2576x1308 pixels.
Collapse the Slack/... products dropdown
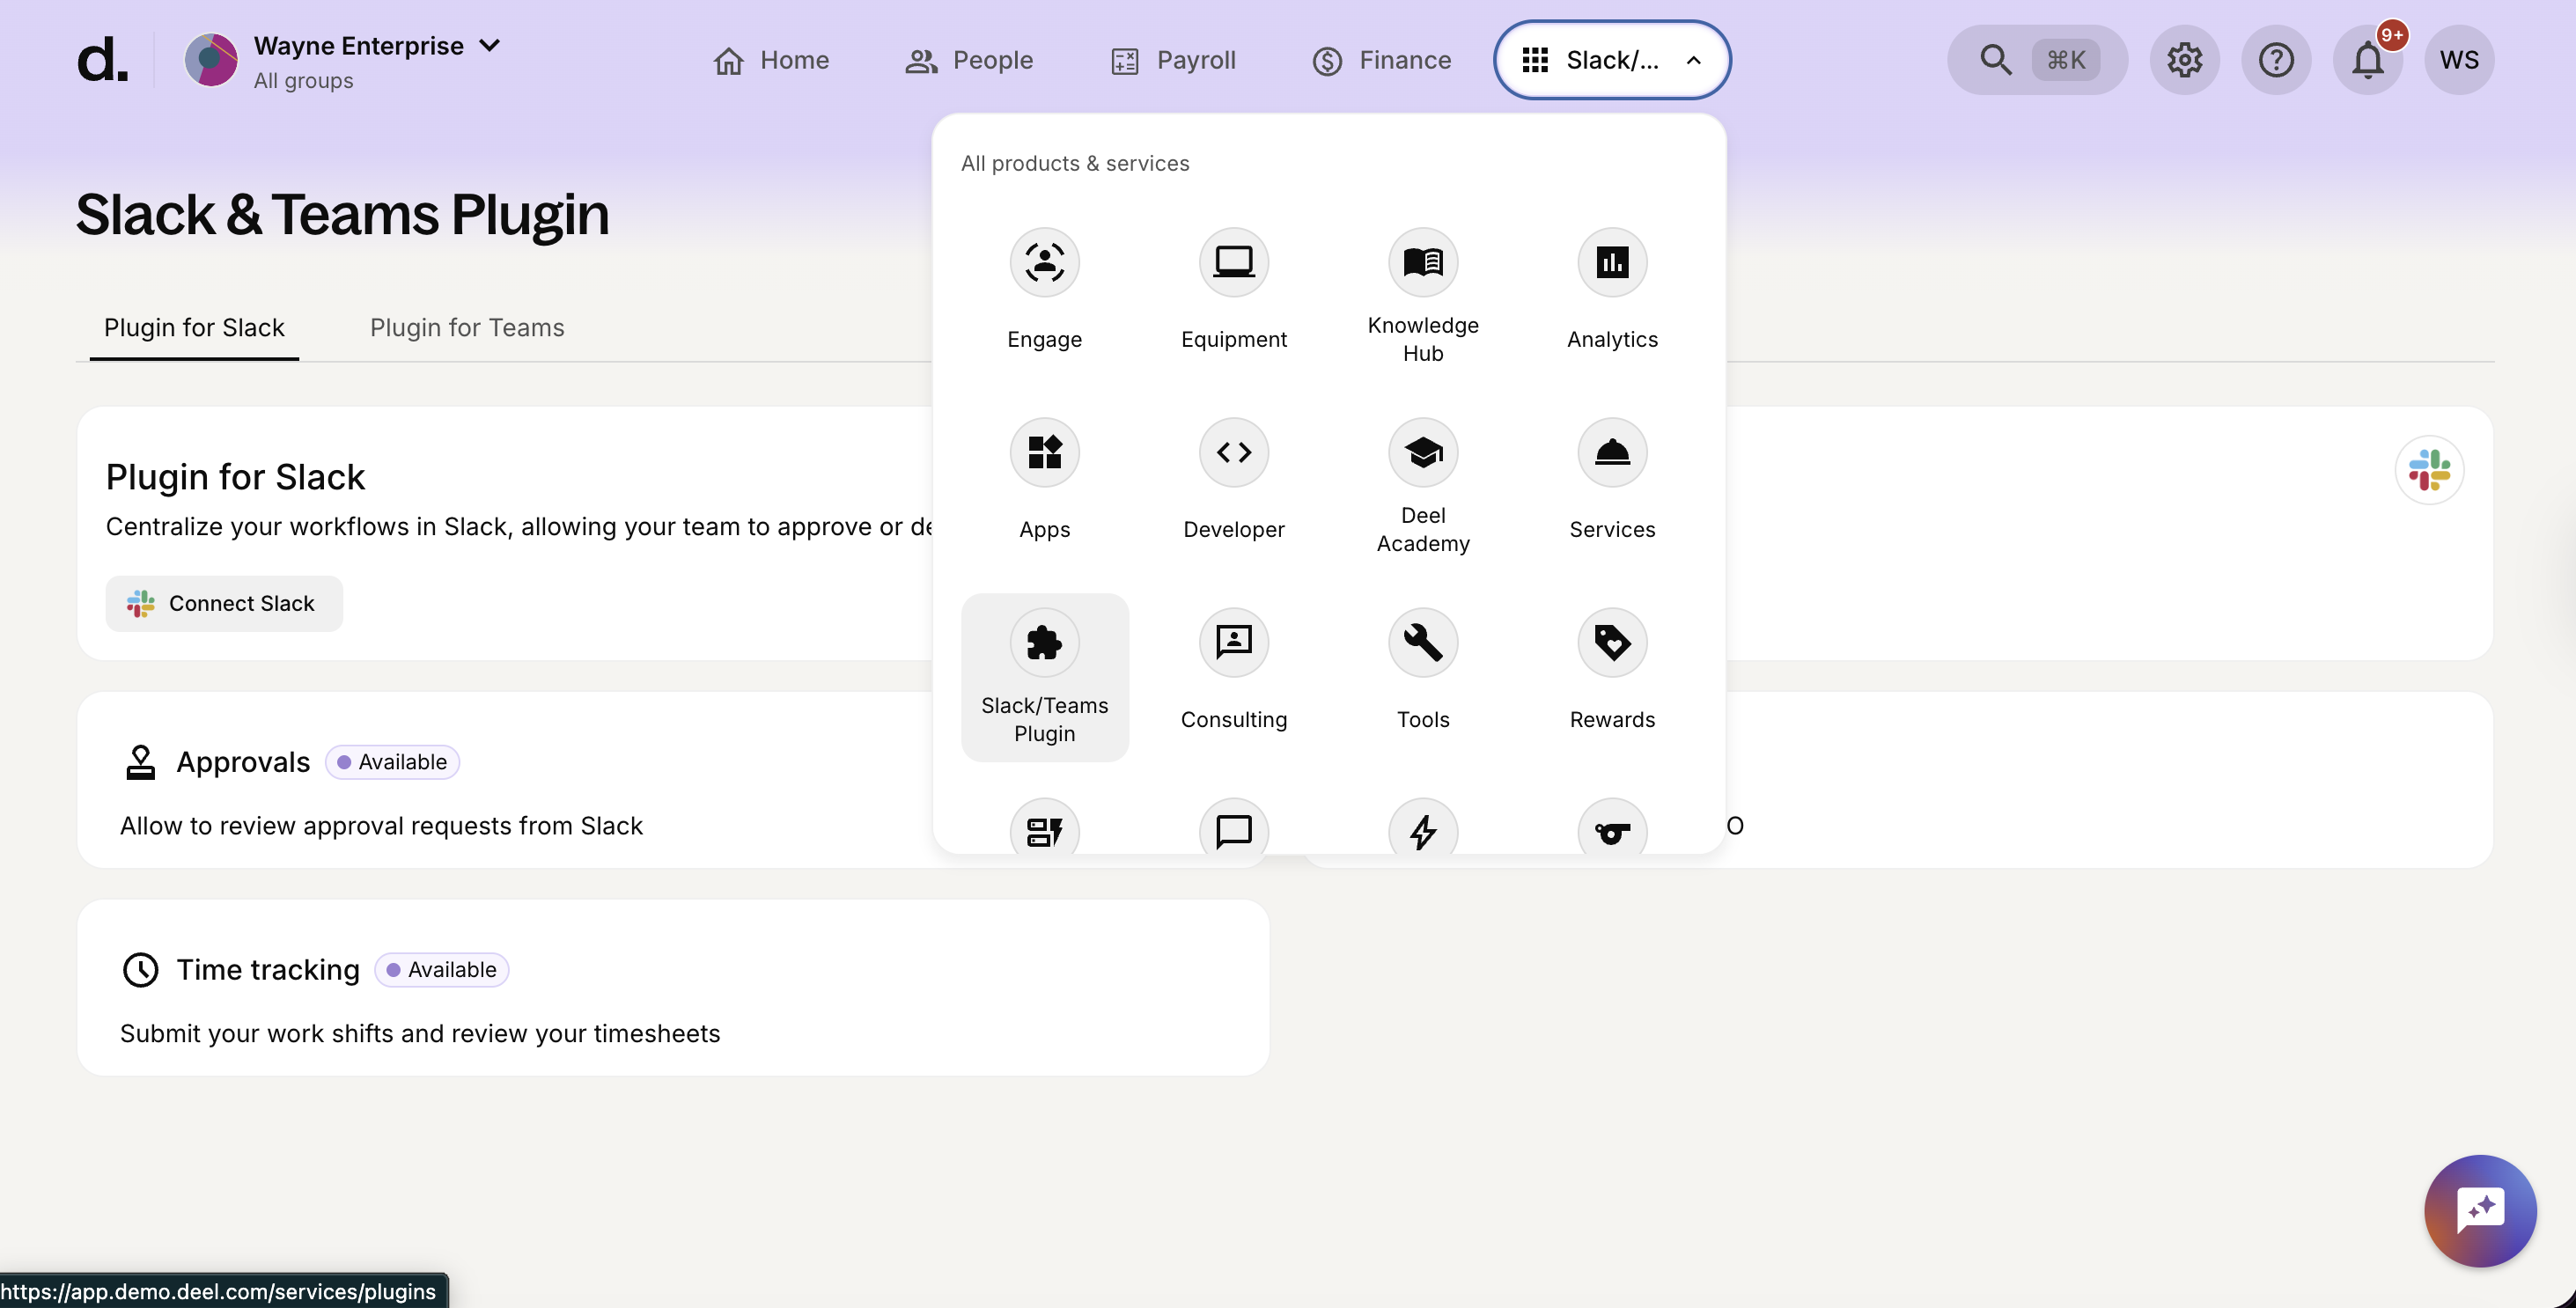coord(1611,60)
